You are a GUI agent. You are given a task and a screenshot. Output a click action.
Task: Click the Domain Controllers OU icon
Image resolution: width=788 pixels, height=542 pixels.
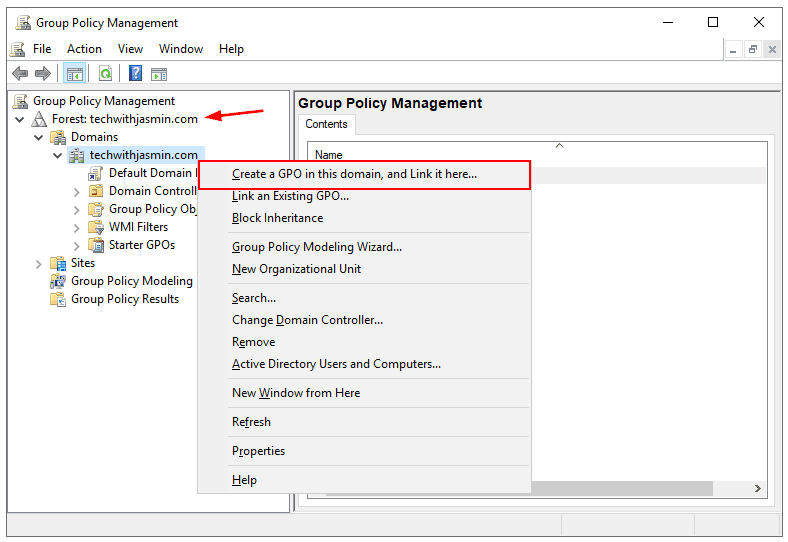coord(95,191)
